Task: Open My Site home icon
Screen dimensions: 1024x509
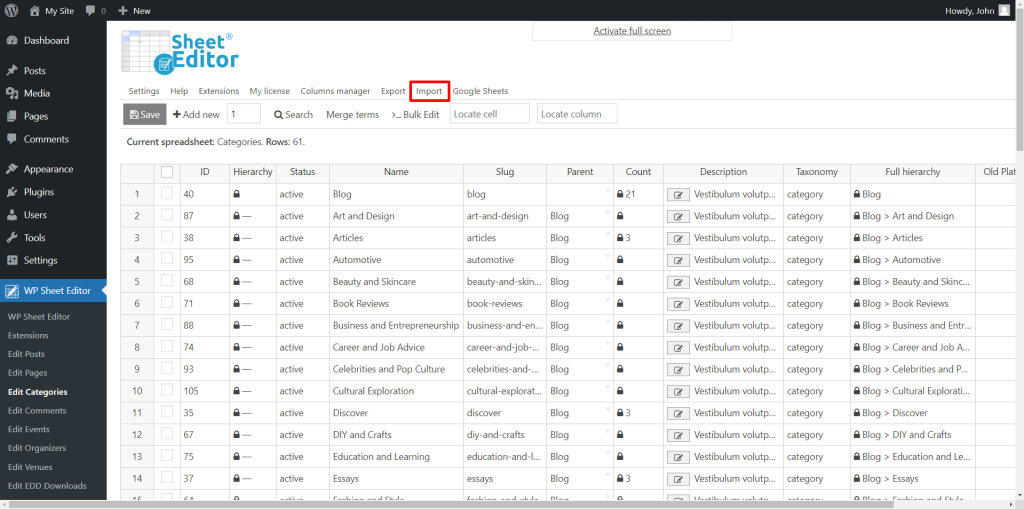Action: click(35, 10)
